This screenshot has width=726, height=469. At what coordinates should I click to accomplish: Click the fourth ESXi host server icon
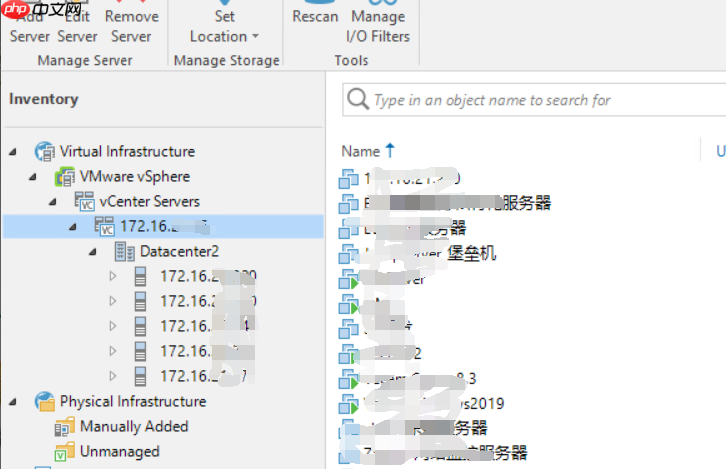[x=140, y=351]
